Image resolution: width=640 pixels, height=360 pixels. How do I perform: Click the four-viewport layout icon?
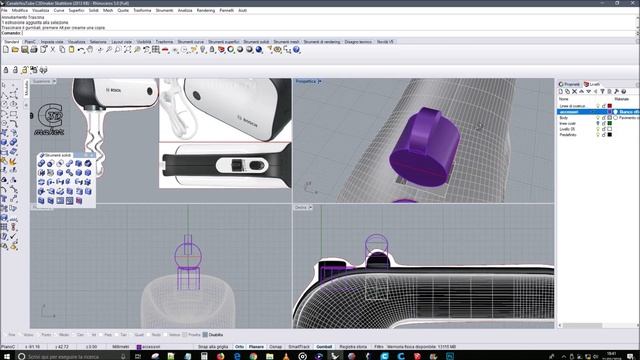(x=156, y=50)
